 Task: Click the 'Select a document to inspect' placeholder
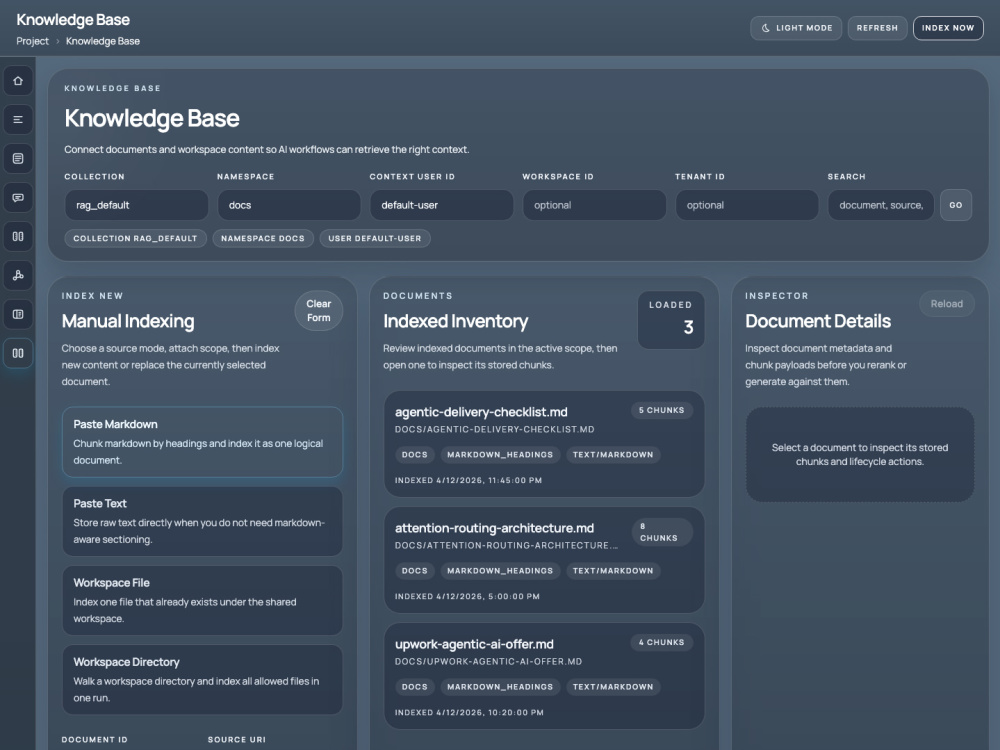tap(860, 454)
